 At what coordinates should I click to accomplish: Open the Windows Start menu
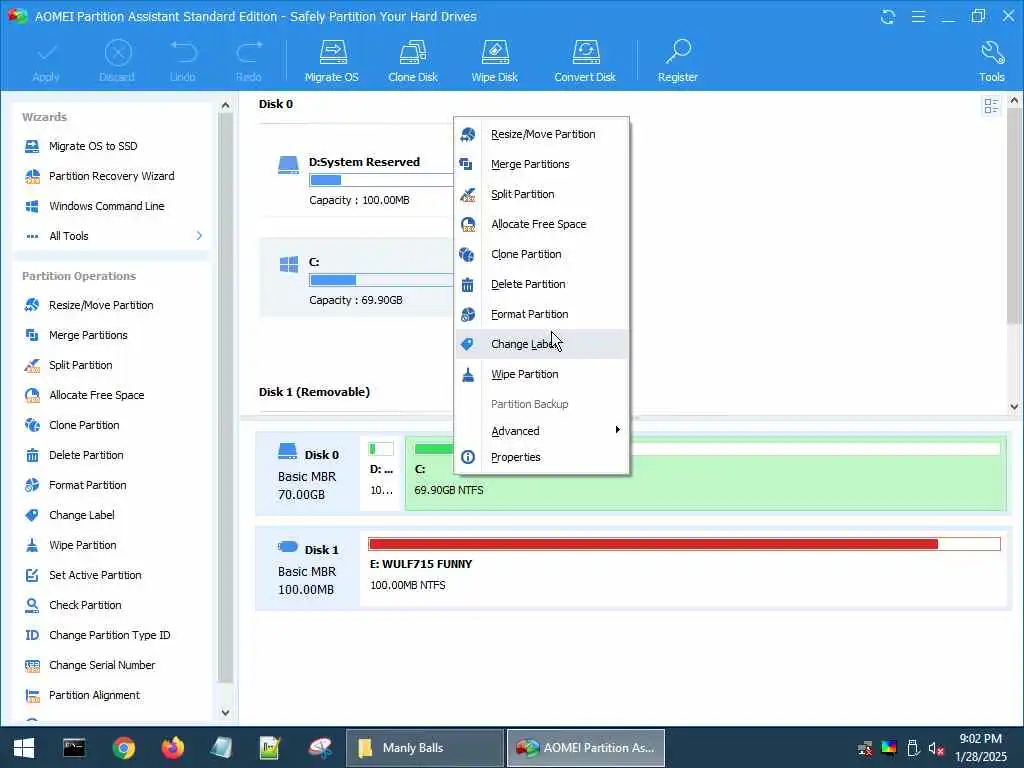24,748
